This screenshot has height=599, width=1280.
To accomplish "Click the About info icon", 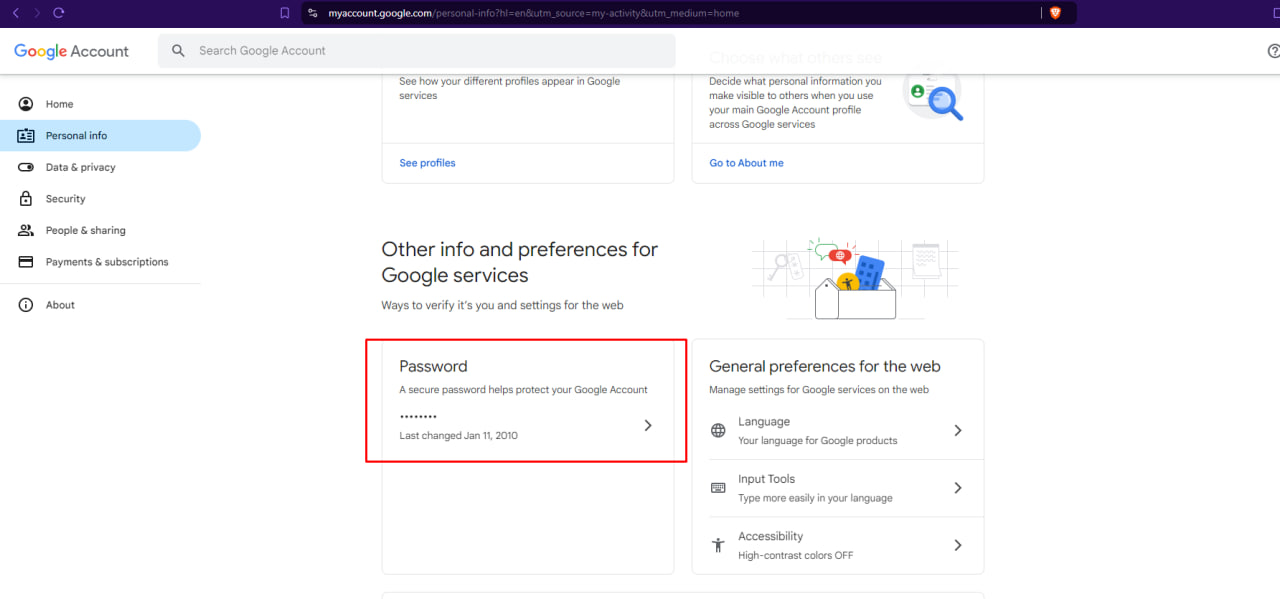I will coord(26,305).
